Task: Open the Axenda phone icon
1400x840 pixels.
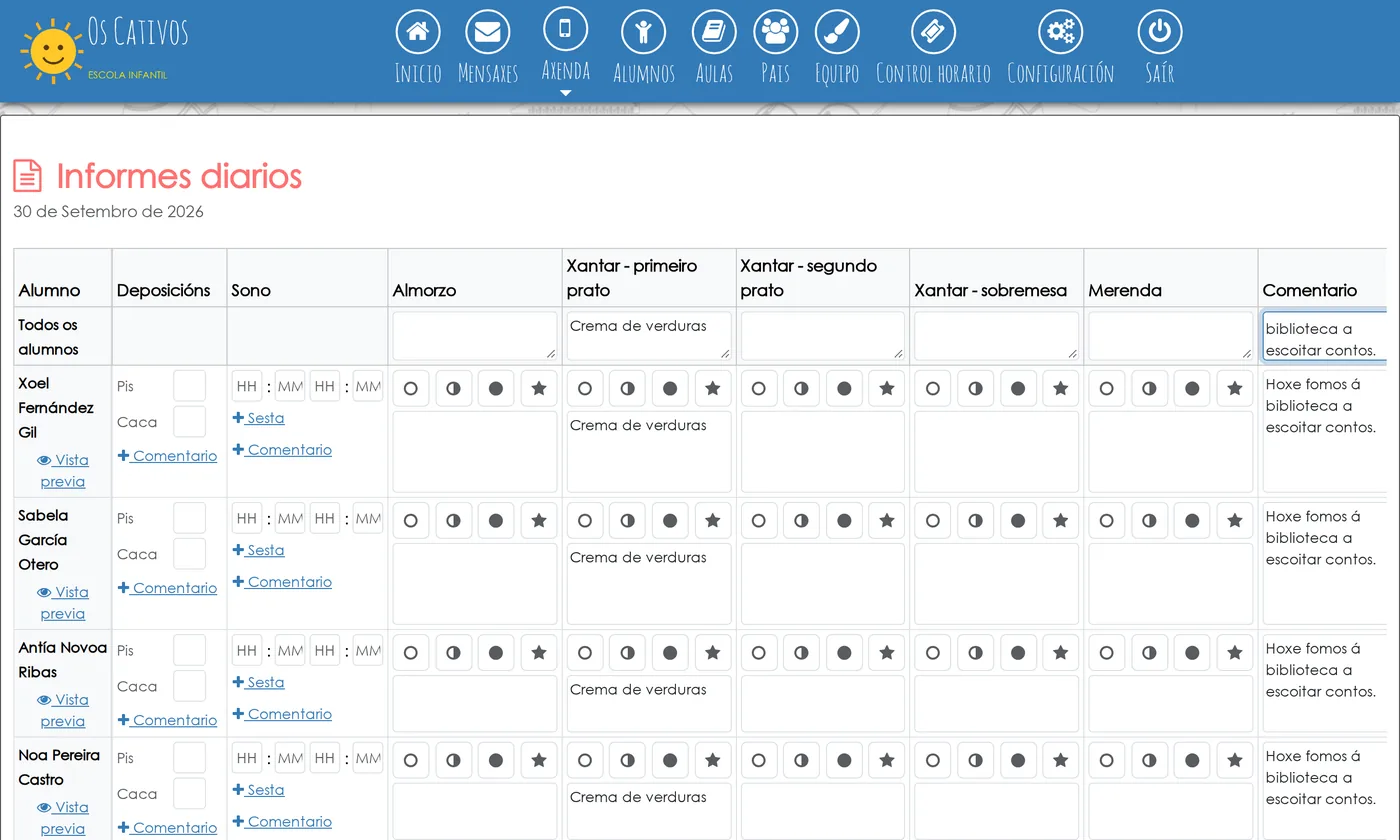Action: pos(566,28)
